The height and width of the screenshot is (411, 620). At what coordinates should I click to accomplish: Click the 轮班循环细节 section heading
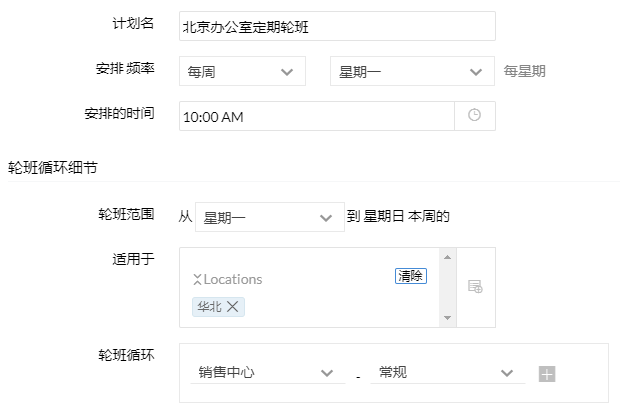pyautogui.click(x=52, y=166)
